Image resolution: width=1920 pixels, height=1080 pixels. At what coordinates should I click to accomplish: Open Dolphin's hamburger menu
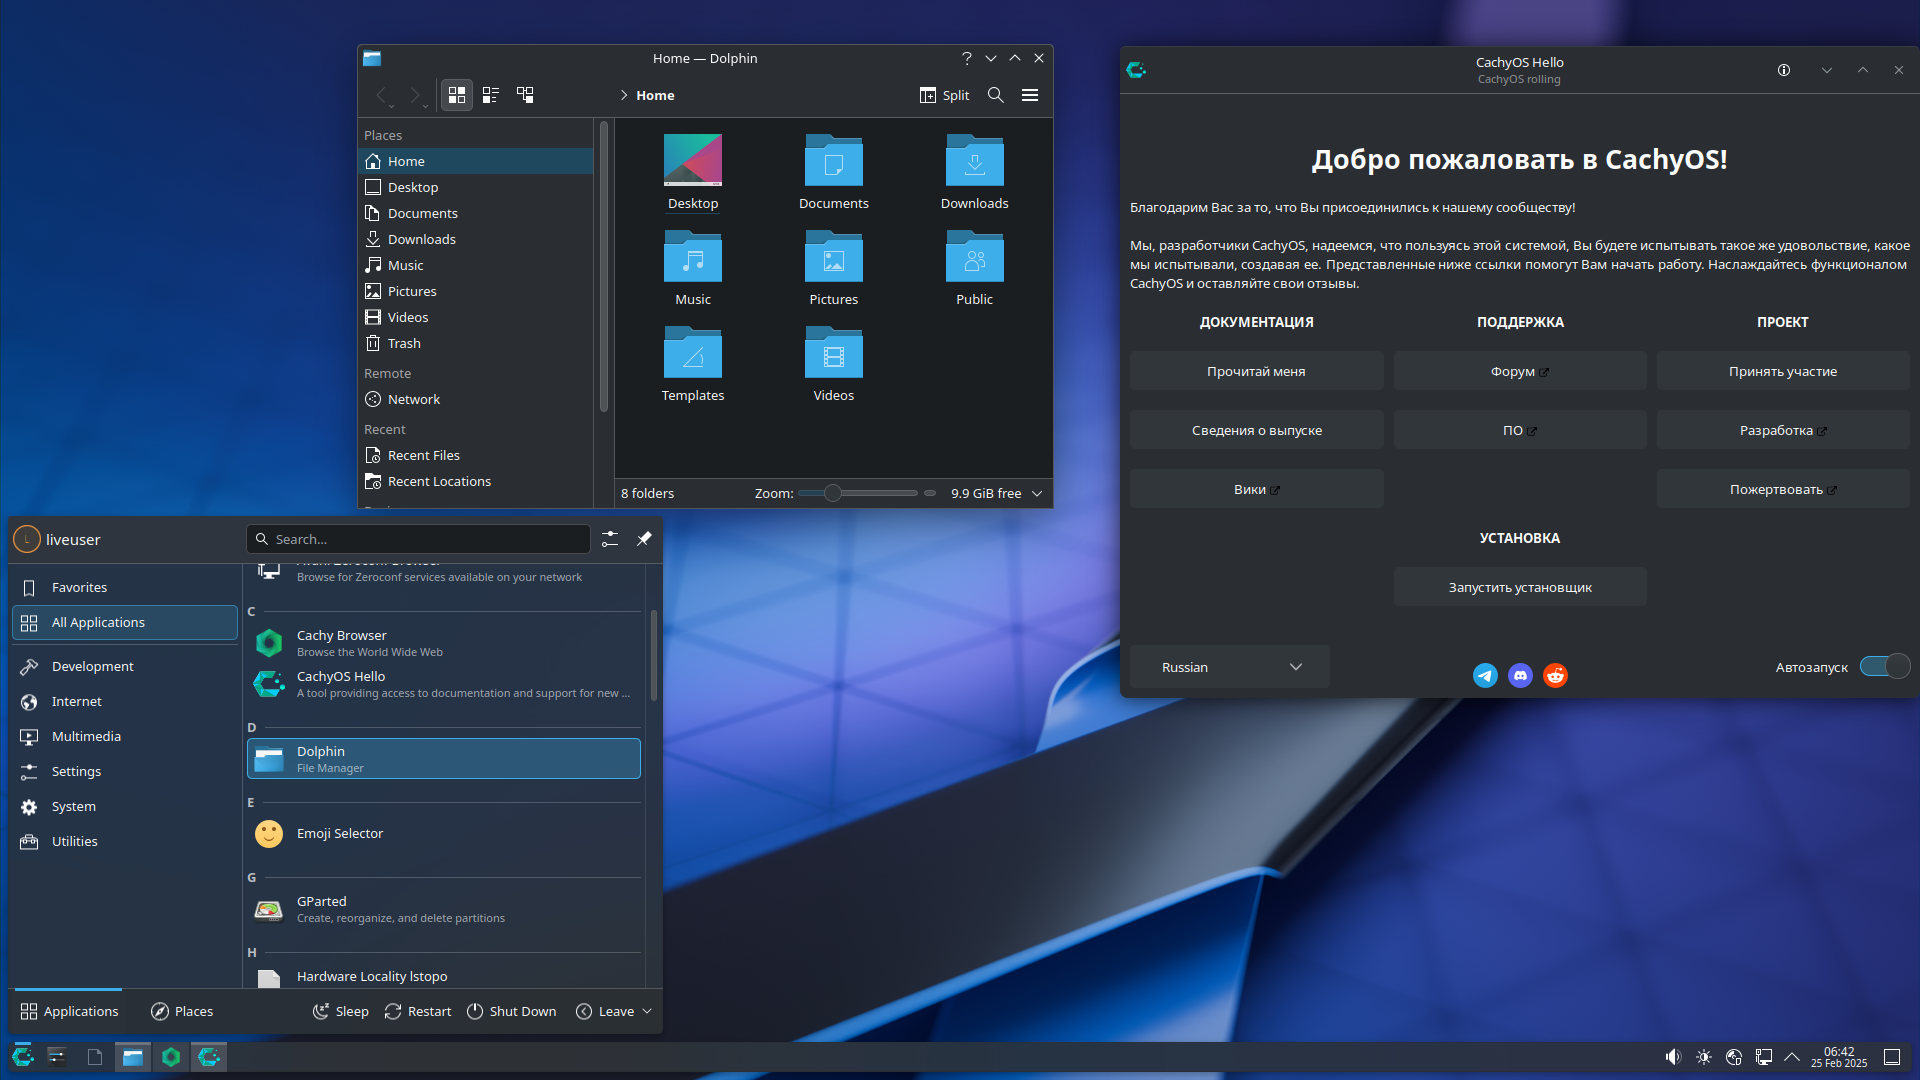pos(1029,95)
